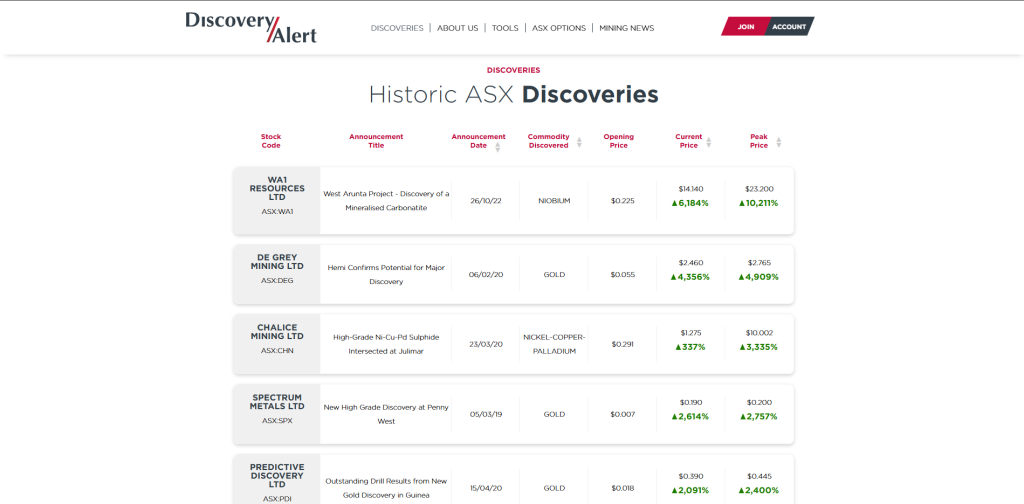Open the Discovery Alert logo home link
The image size is (1024, 504).
pos(251,27)
